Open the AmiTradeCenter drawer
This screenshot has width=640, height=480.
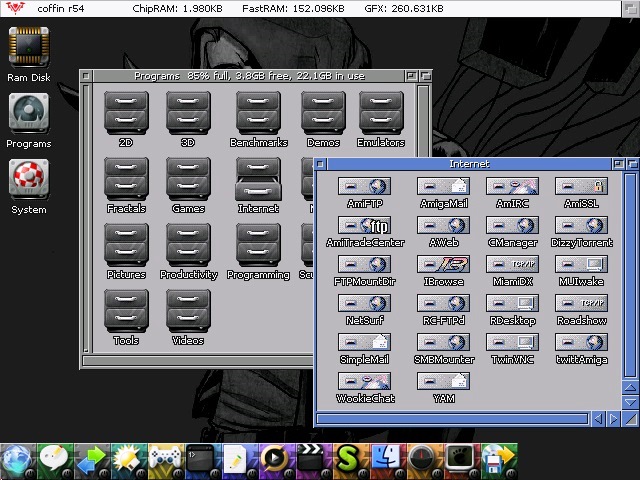(364, 225)
